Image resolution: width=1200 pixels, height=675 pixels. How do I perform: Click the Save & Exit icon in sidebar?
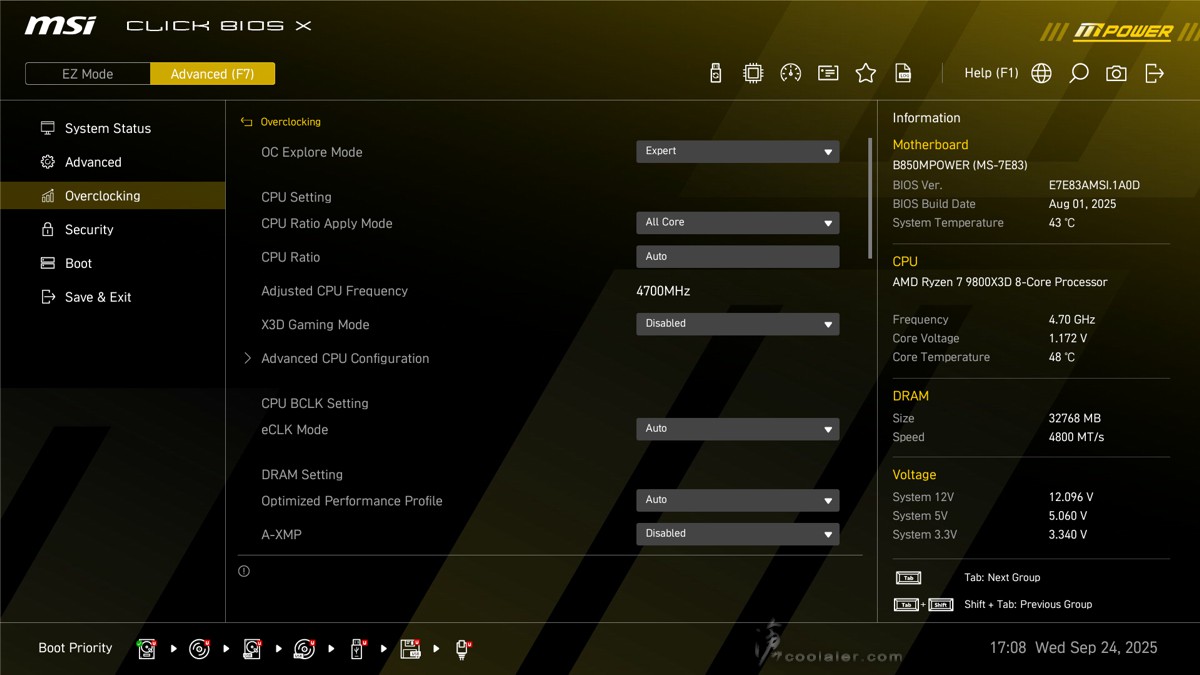pyautogui.click(x=47, y=297)
